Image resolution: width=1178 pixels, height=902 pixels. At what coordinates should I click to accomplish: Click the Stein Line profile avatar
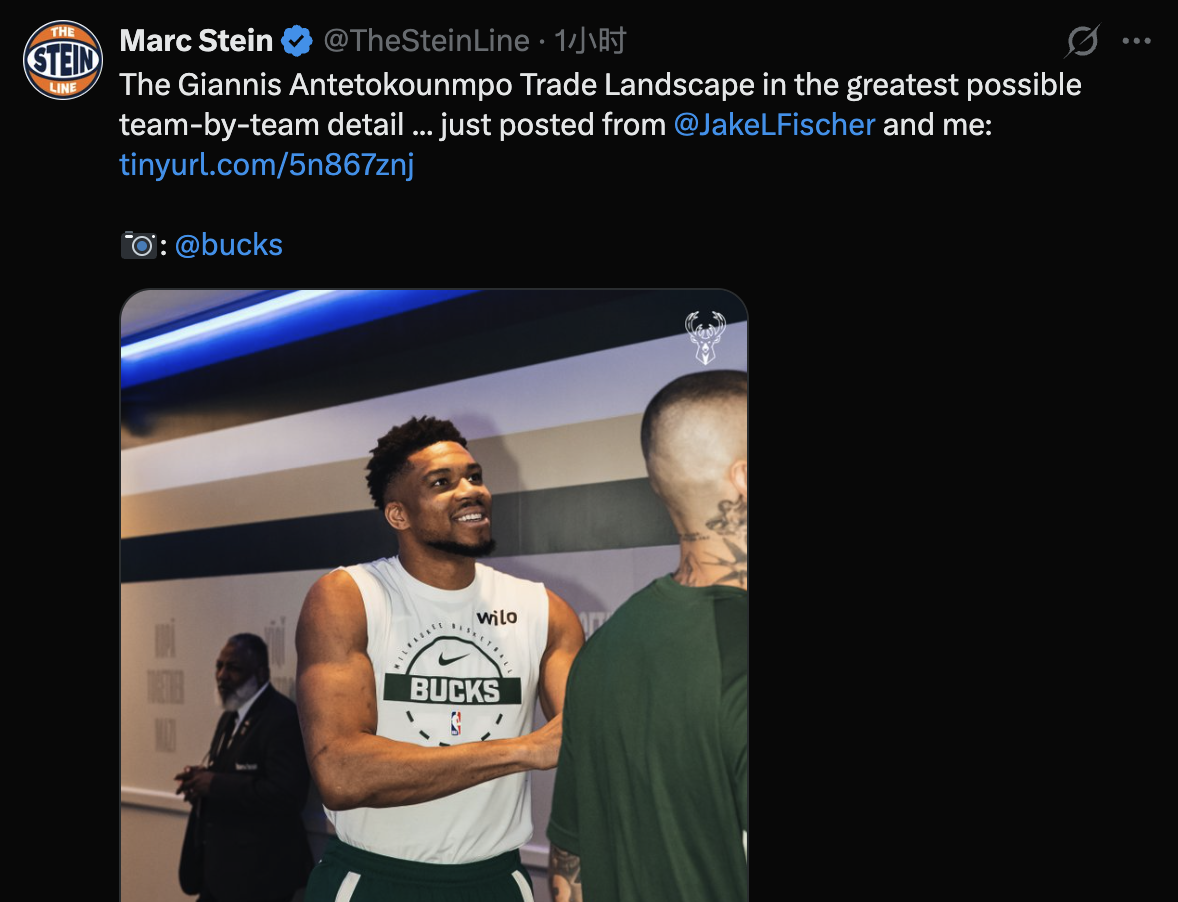point(63,60)
